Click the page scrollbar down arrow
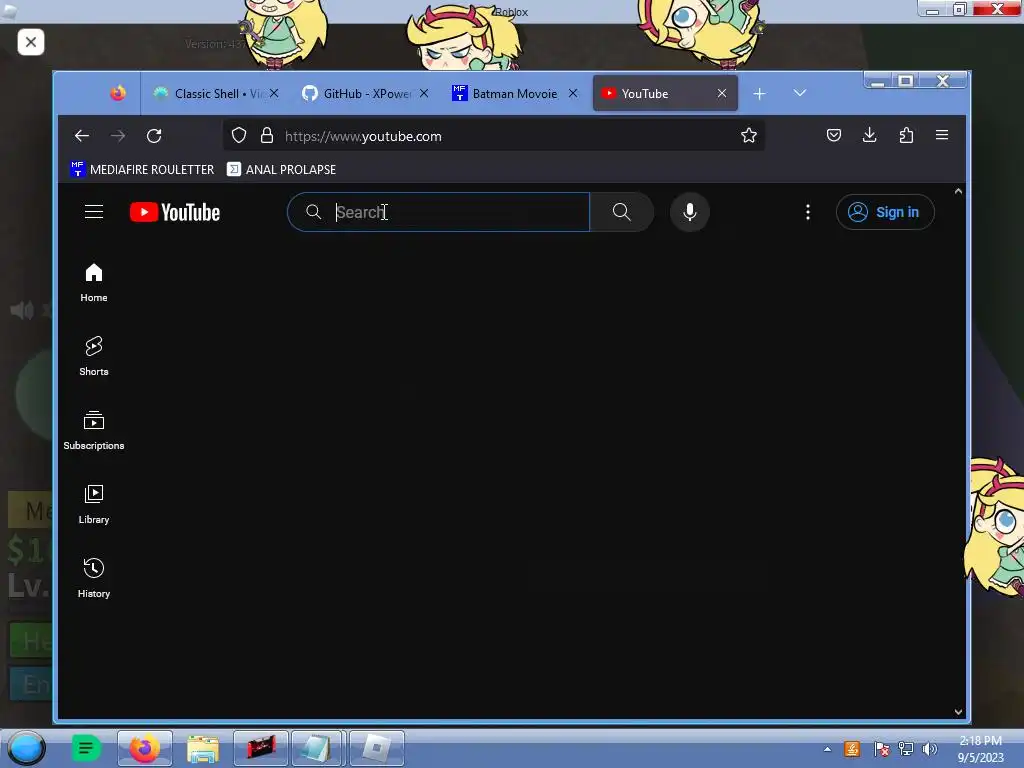This screenshot has height=768, width=1024. (958, 712)
